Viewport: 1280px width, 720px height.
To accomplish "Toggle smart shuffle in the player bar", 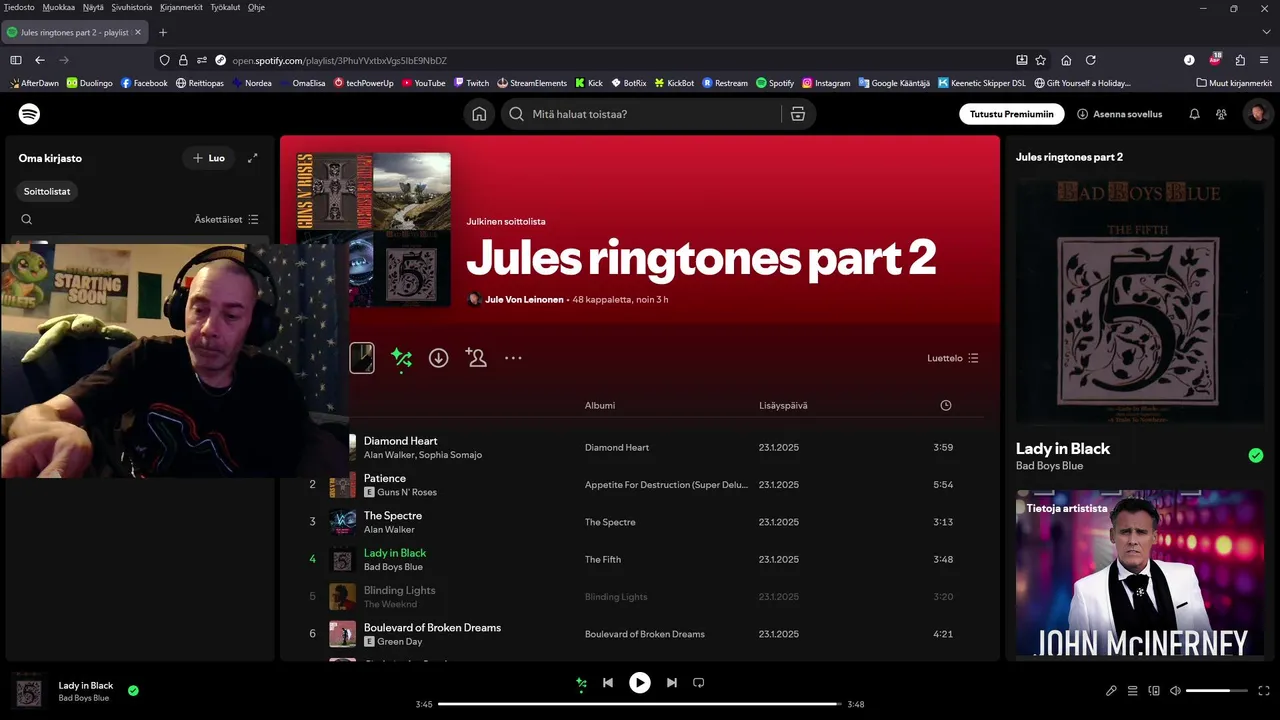I will click(581, 683).
